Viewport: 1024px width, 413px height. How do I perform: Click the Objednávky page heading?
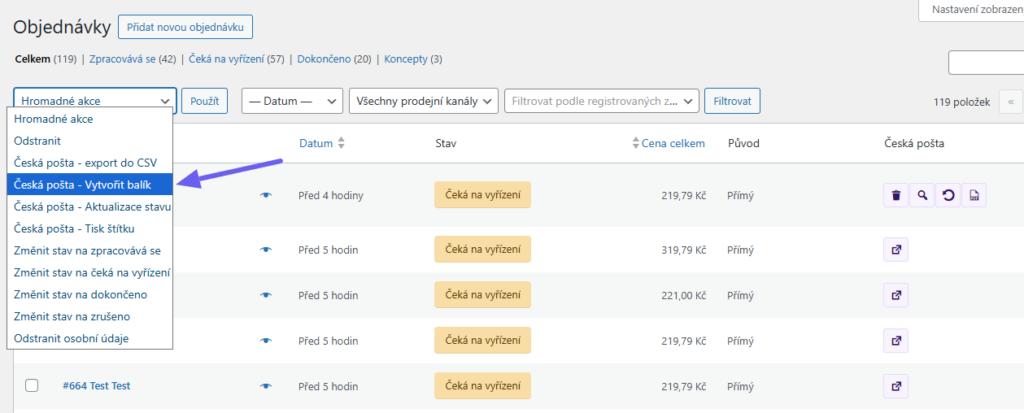coord(62,27)
